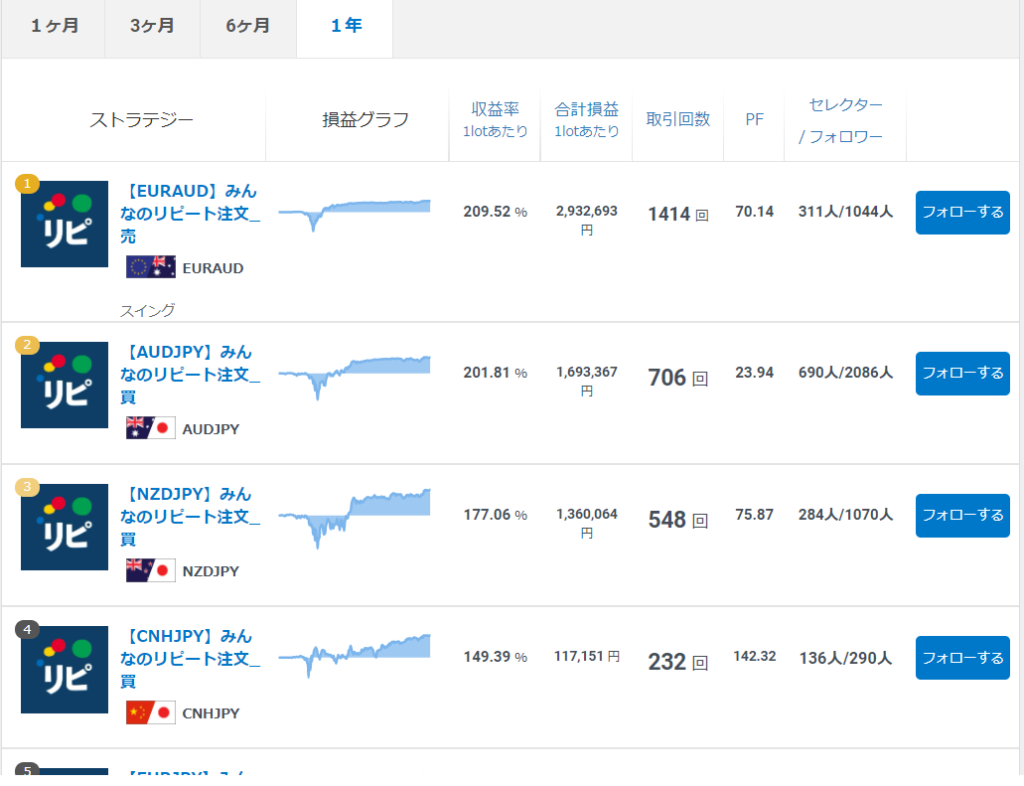Click the AUDJPY currency flag icon
Image resolution: width=1024 pixels, height=786 pixels.
click(x=151, y=428)
